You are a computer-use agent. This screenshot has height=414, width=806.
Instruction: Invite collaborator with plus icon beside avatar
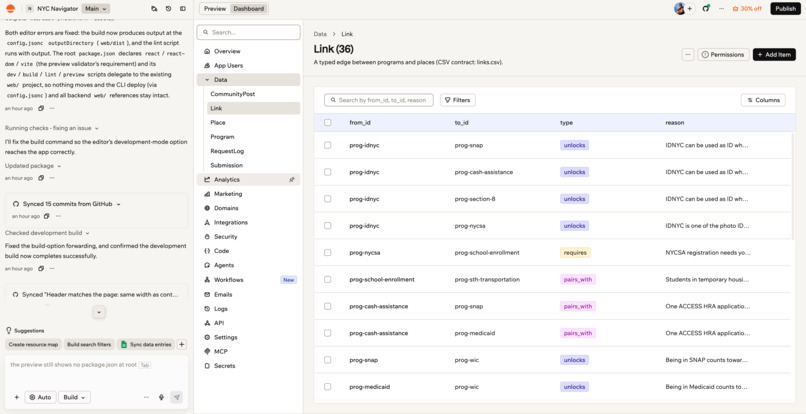690,9
